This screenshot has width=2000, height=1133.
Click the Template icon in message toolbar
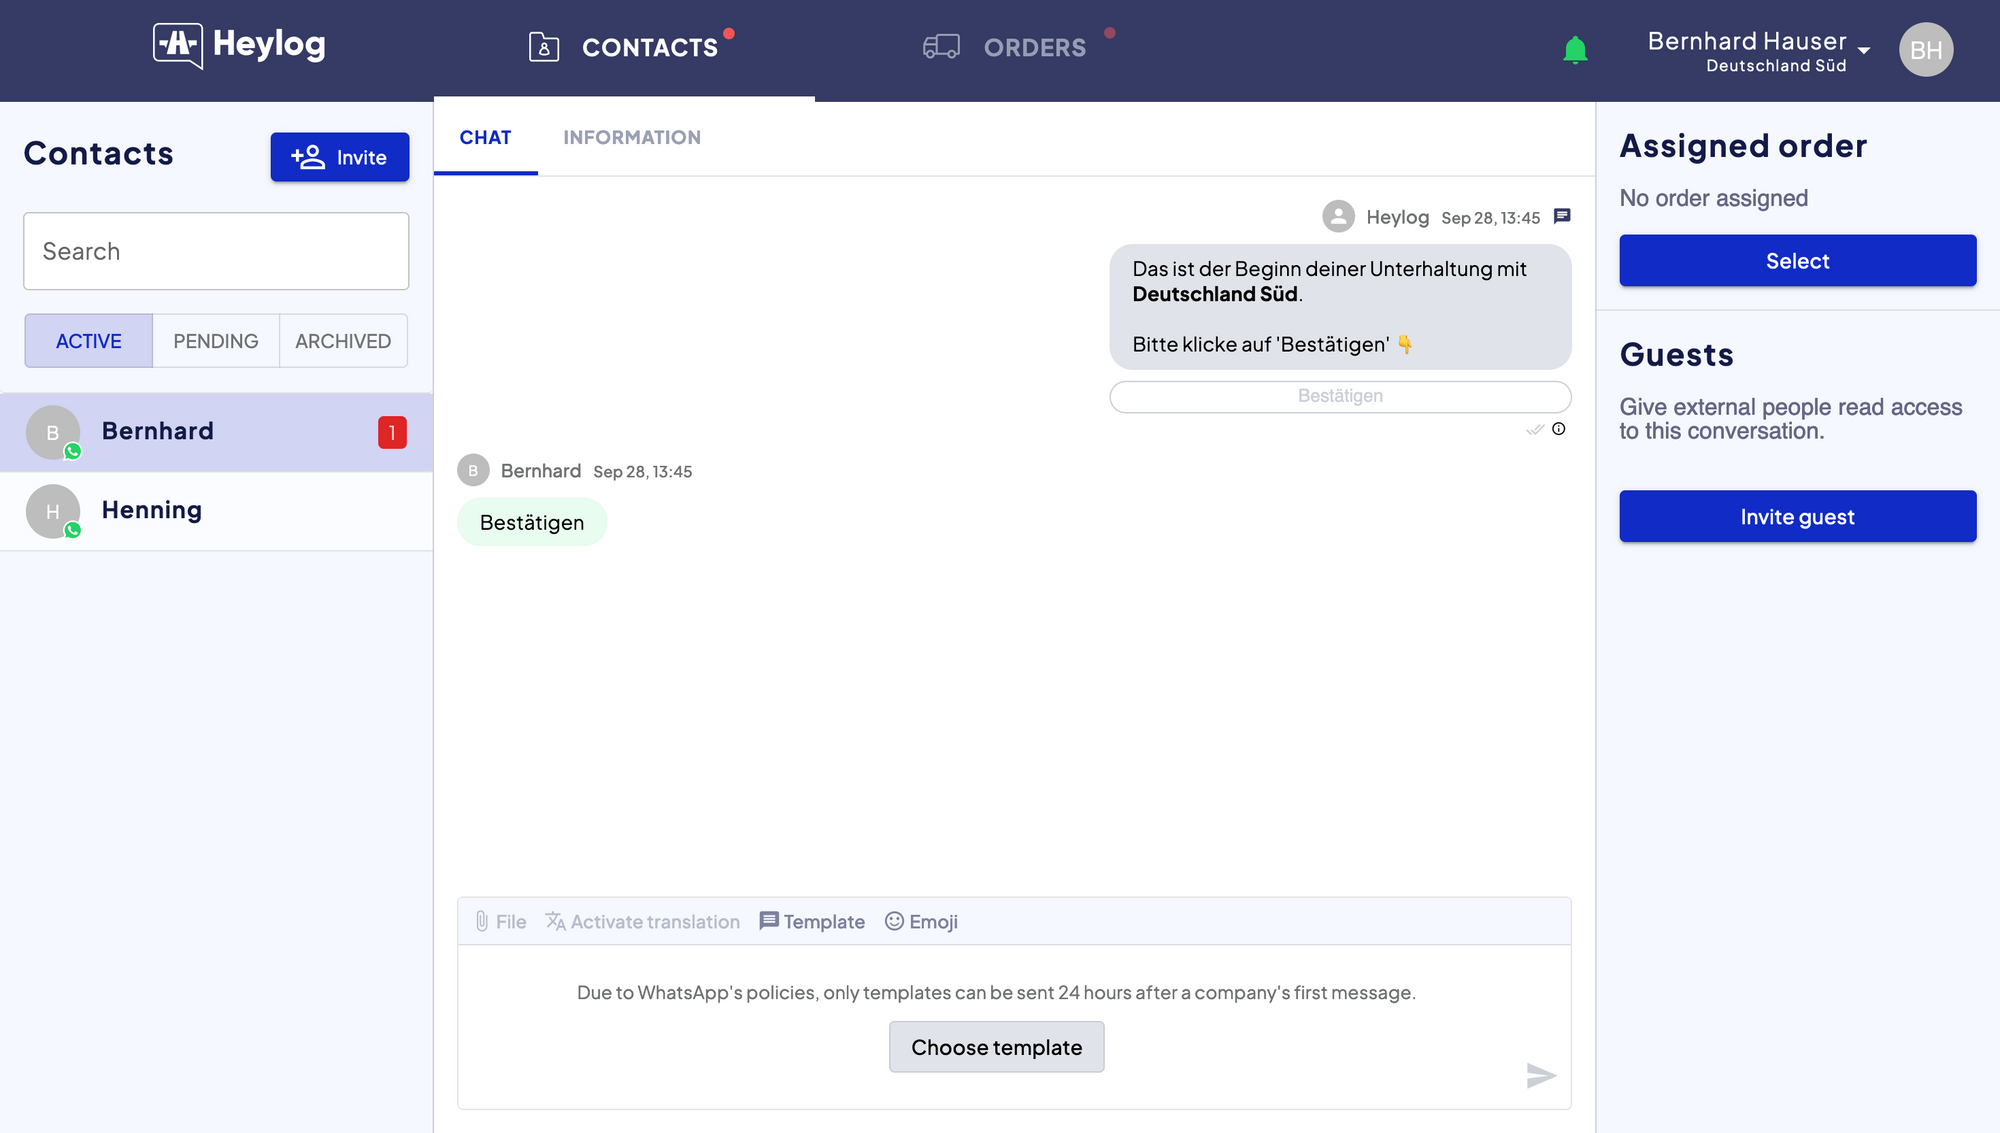point(768,921)
